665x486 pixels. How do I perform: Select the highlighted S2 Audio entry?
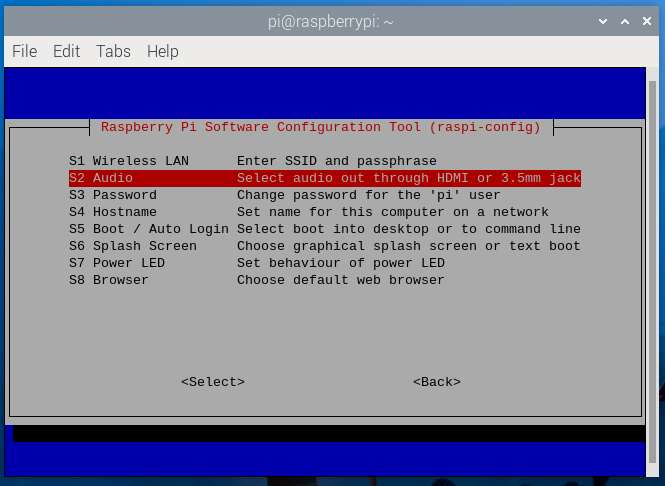click(325, 178)
